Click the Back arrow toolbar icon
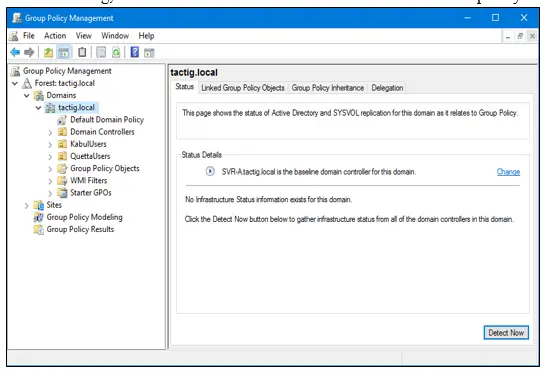 pos(15,53)
